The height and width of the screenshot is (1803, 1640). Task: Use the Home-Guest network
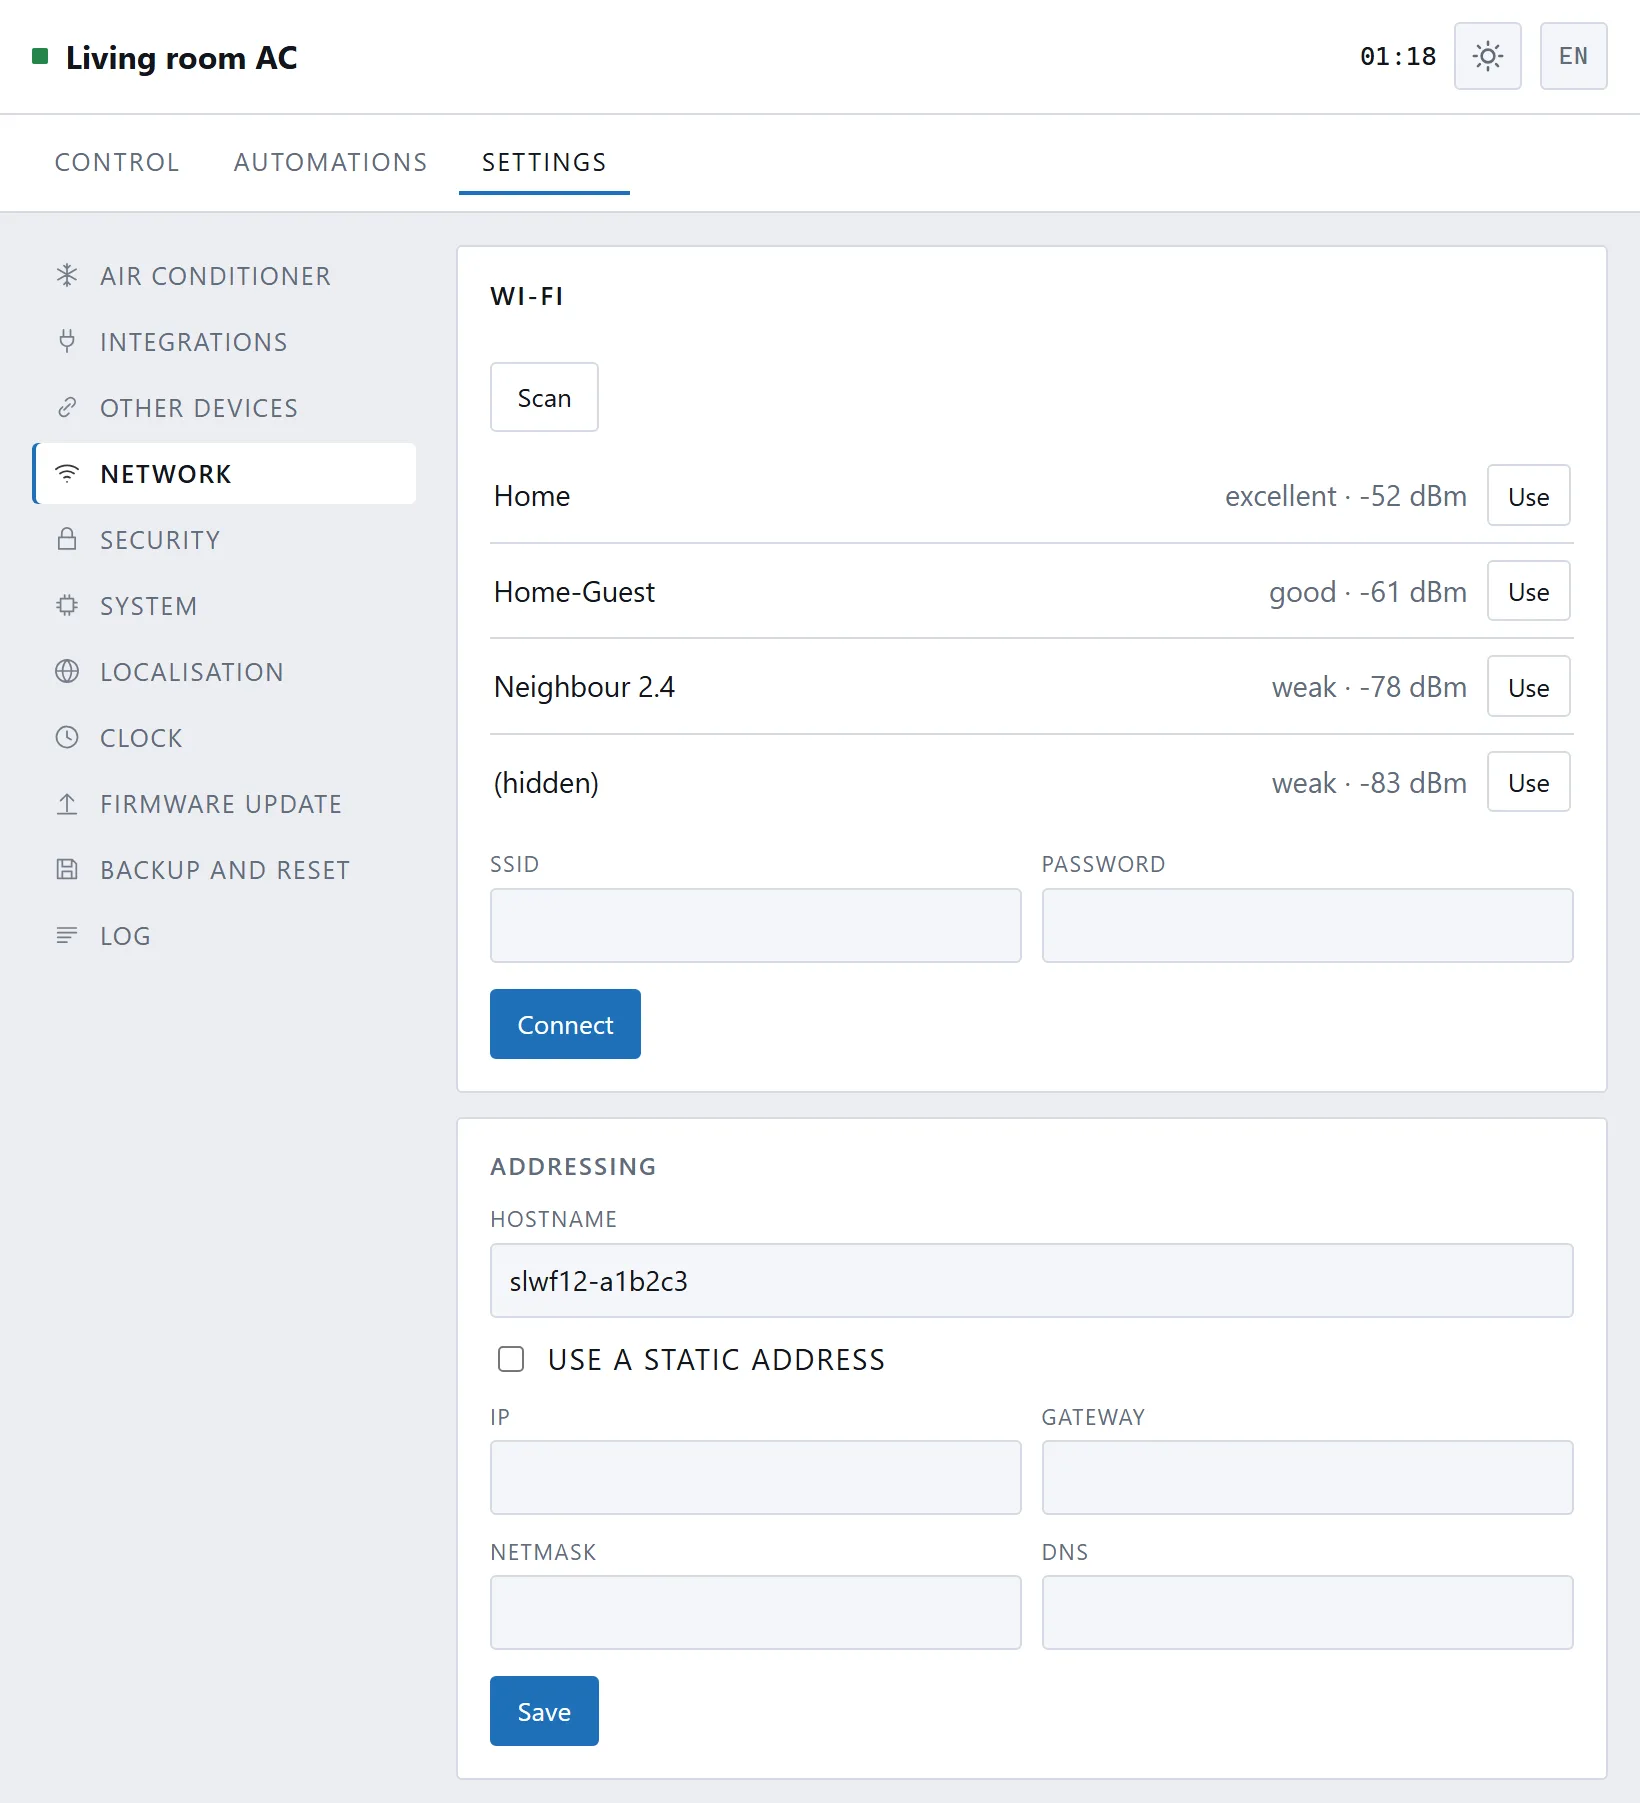click(x=1528, y=591)
